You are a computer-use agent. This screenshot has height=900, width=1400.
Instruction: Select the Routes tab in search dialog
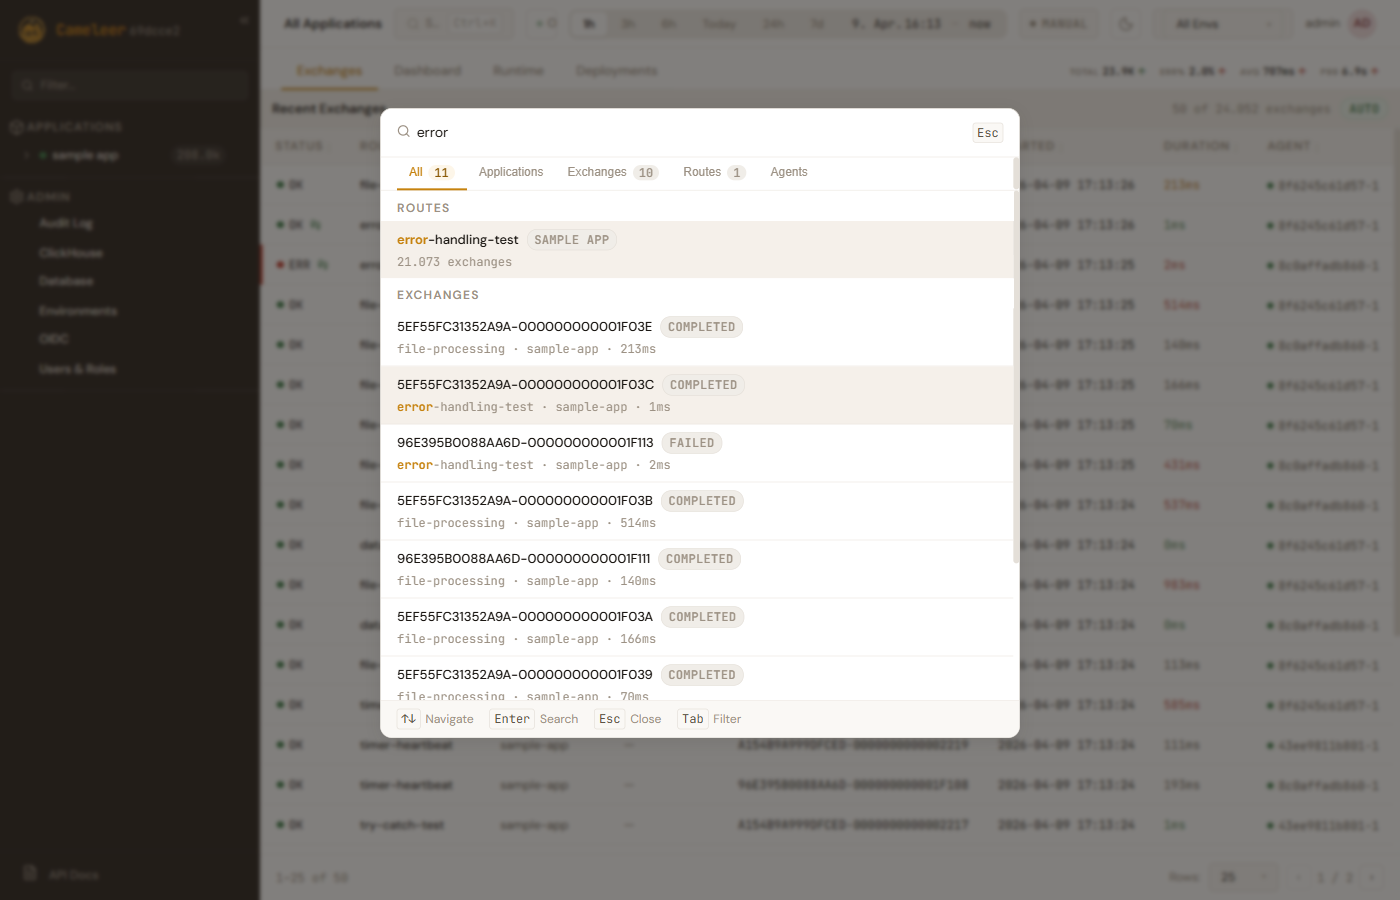tap(713, 172)
